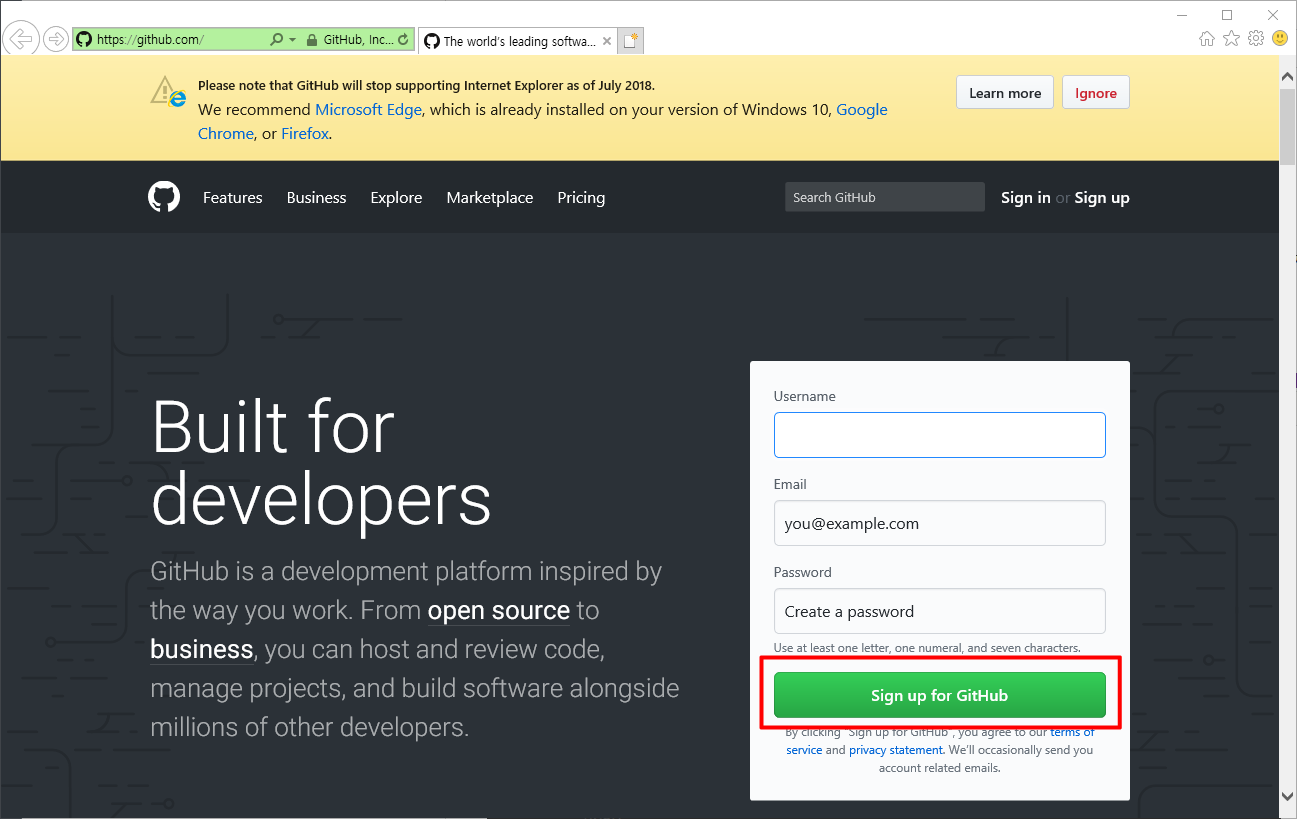The width and height of the screenshot is (1297, 819).
Task: Click the Sign up for GitHub button
Action: point(940,695)
